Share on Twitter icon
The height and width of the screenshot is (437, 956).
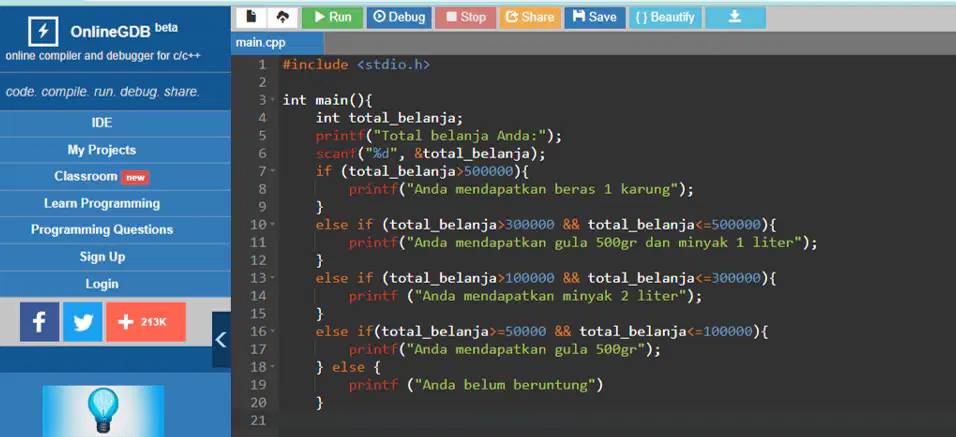83,322
